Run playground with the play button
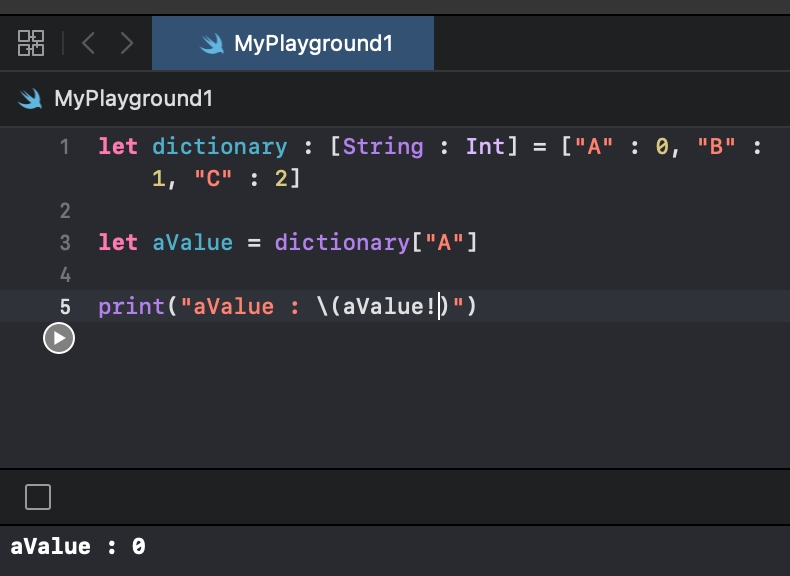790x576 pixels. point(59,338)
